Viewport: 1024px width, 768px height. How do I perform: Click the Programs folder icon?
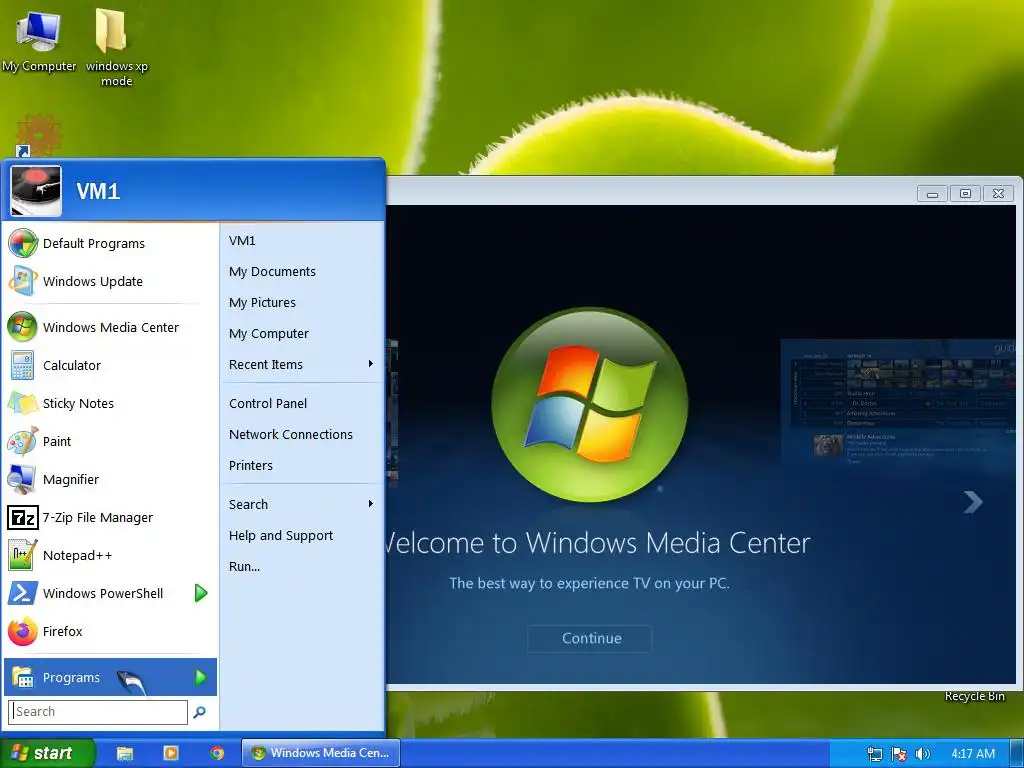point(23,677)
